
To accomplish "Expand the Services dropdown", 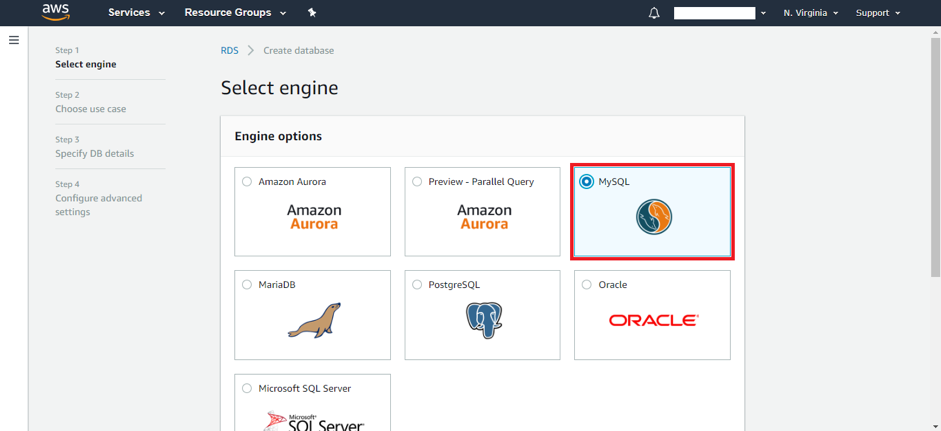I will tap(136, 13).
